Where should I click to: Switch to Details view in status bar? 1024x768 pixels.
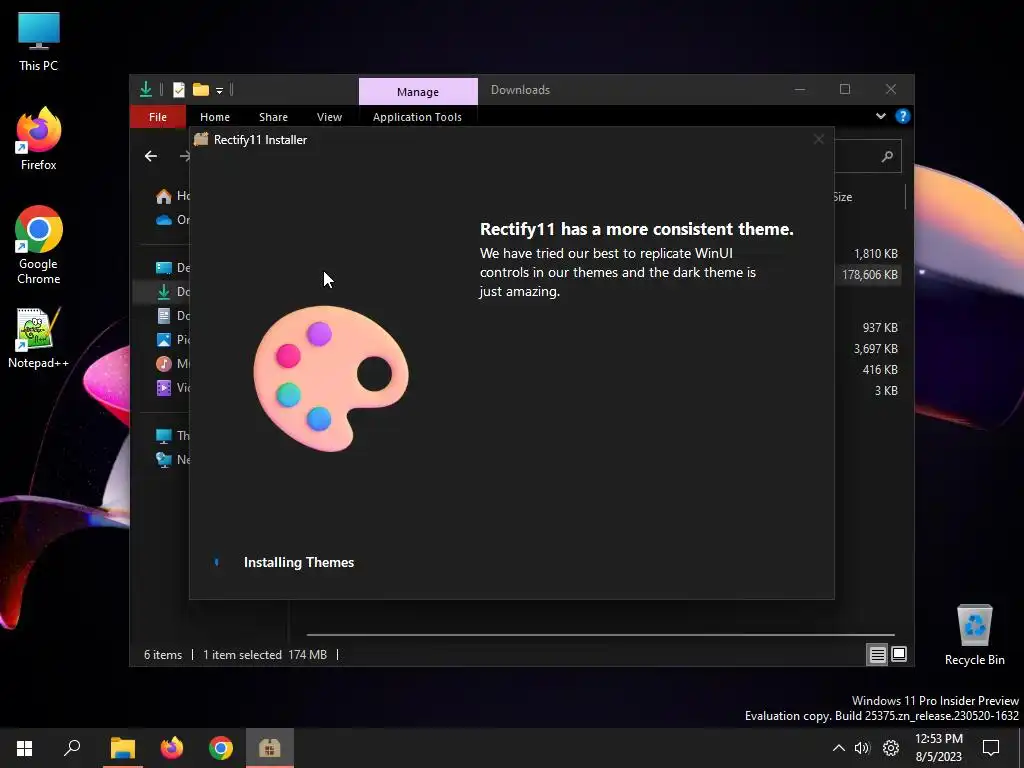[x=877, y=654]
